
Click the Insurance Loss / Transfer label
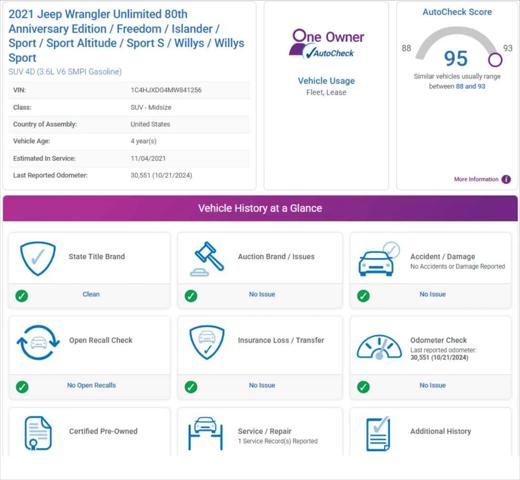[281, 340]
